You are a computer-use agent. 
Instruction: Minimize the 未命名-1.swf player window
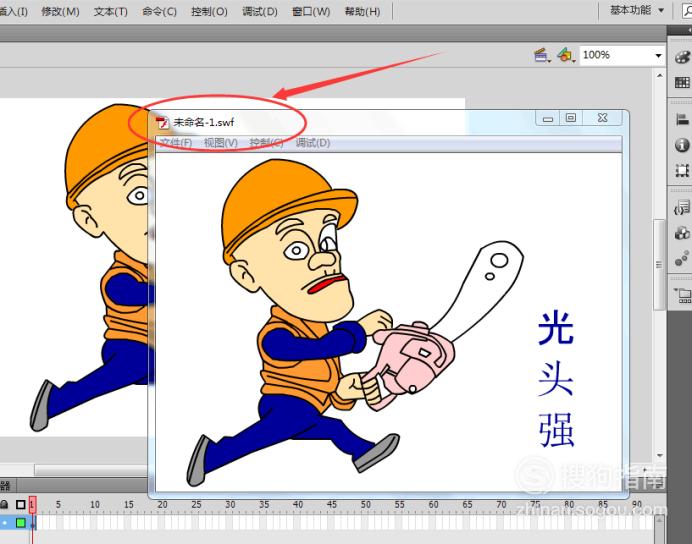pos(548,118)
